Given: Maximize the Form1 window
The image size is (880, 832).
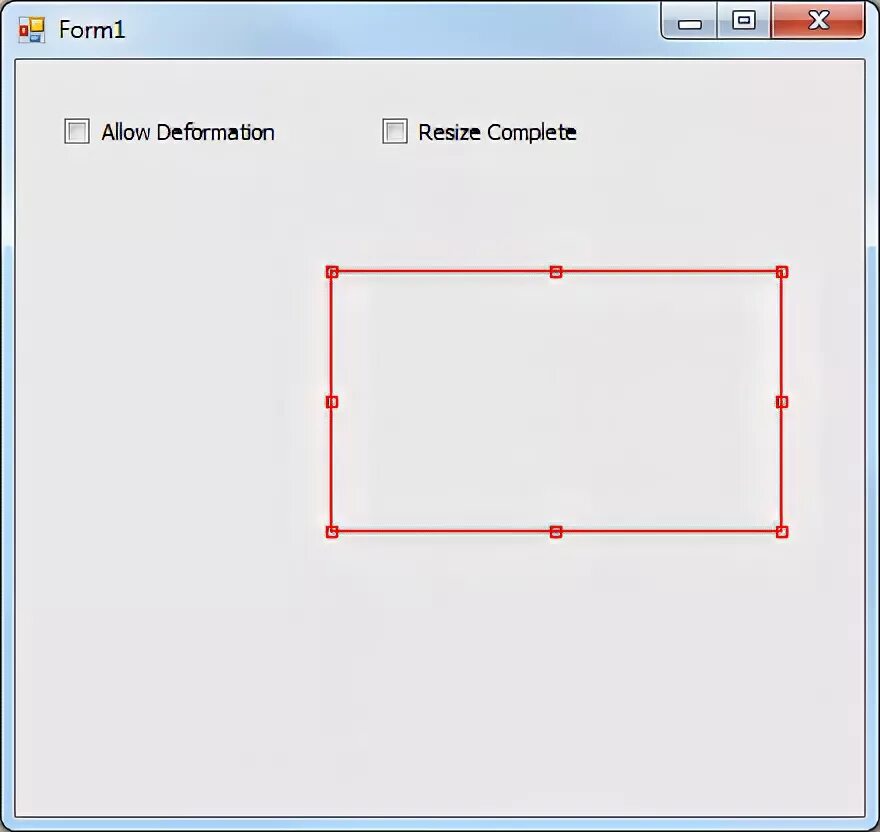Looking at the screenshot, I should click(744, 21).
